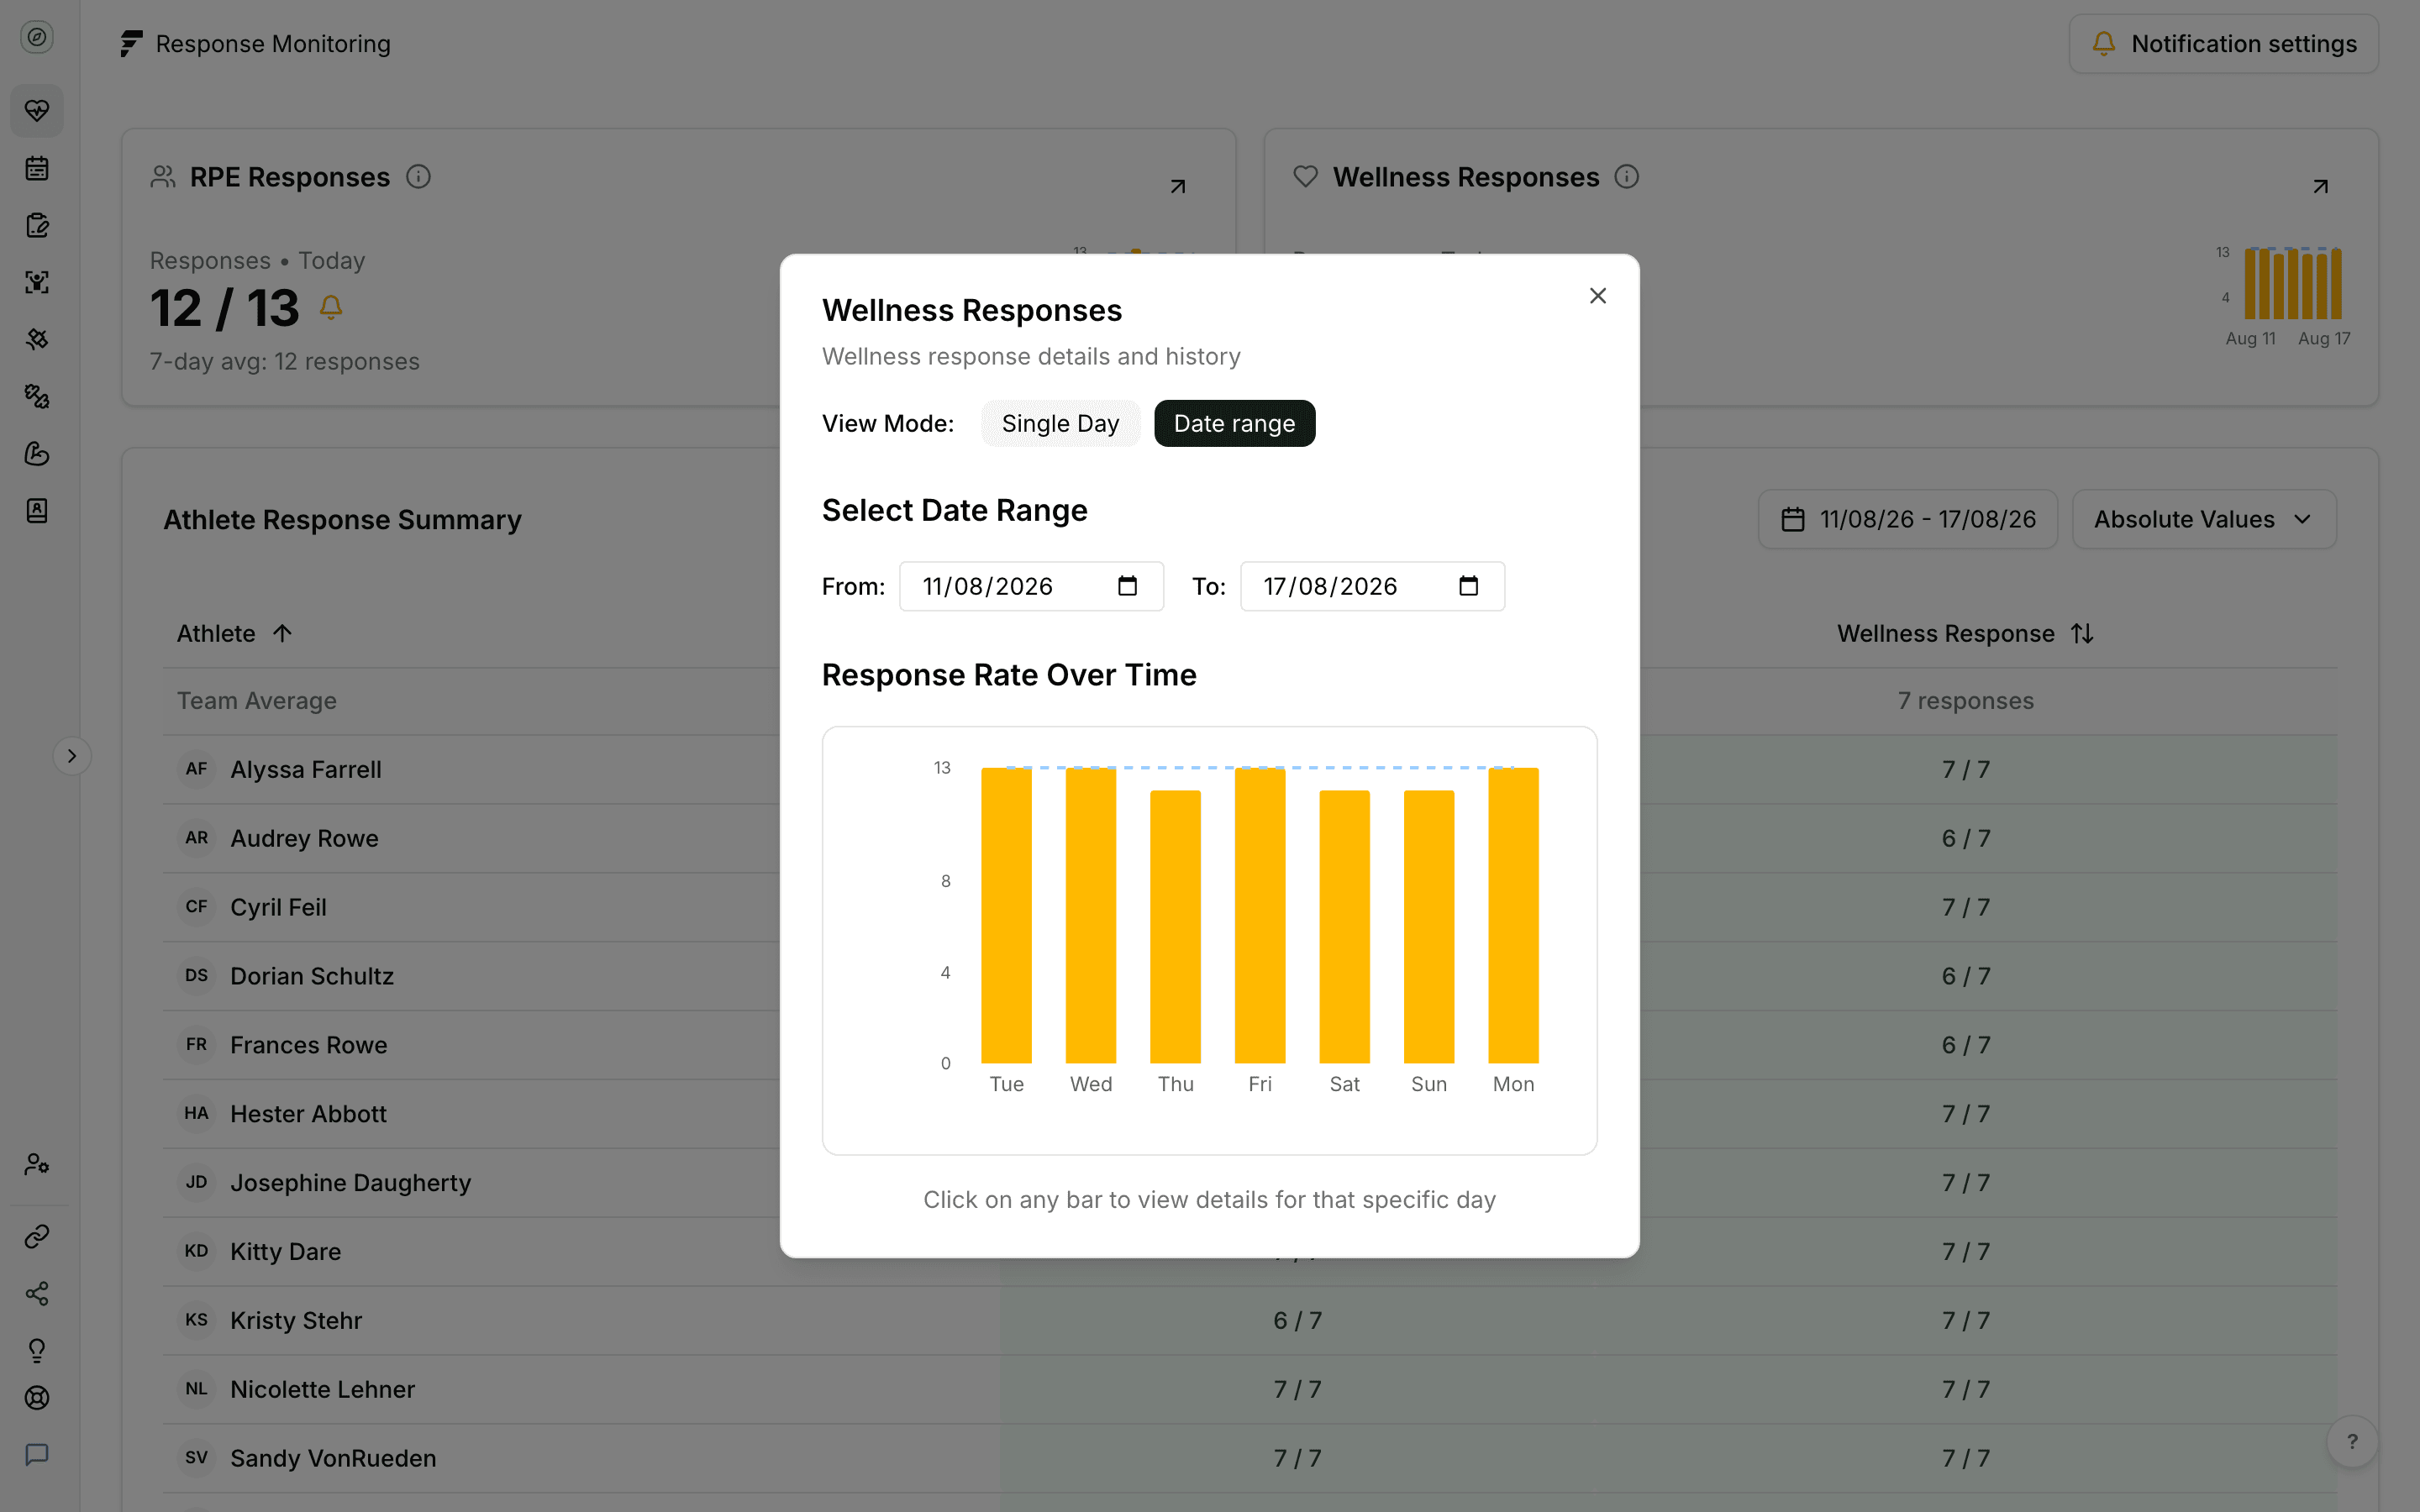
Task: Open the lifebuoy support sidebar icon
Action: [37, 1398]
